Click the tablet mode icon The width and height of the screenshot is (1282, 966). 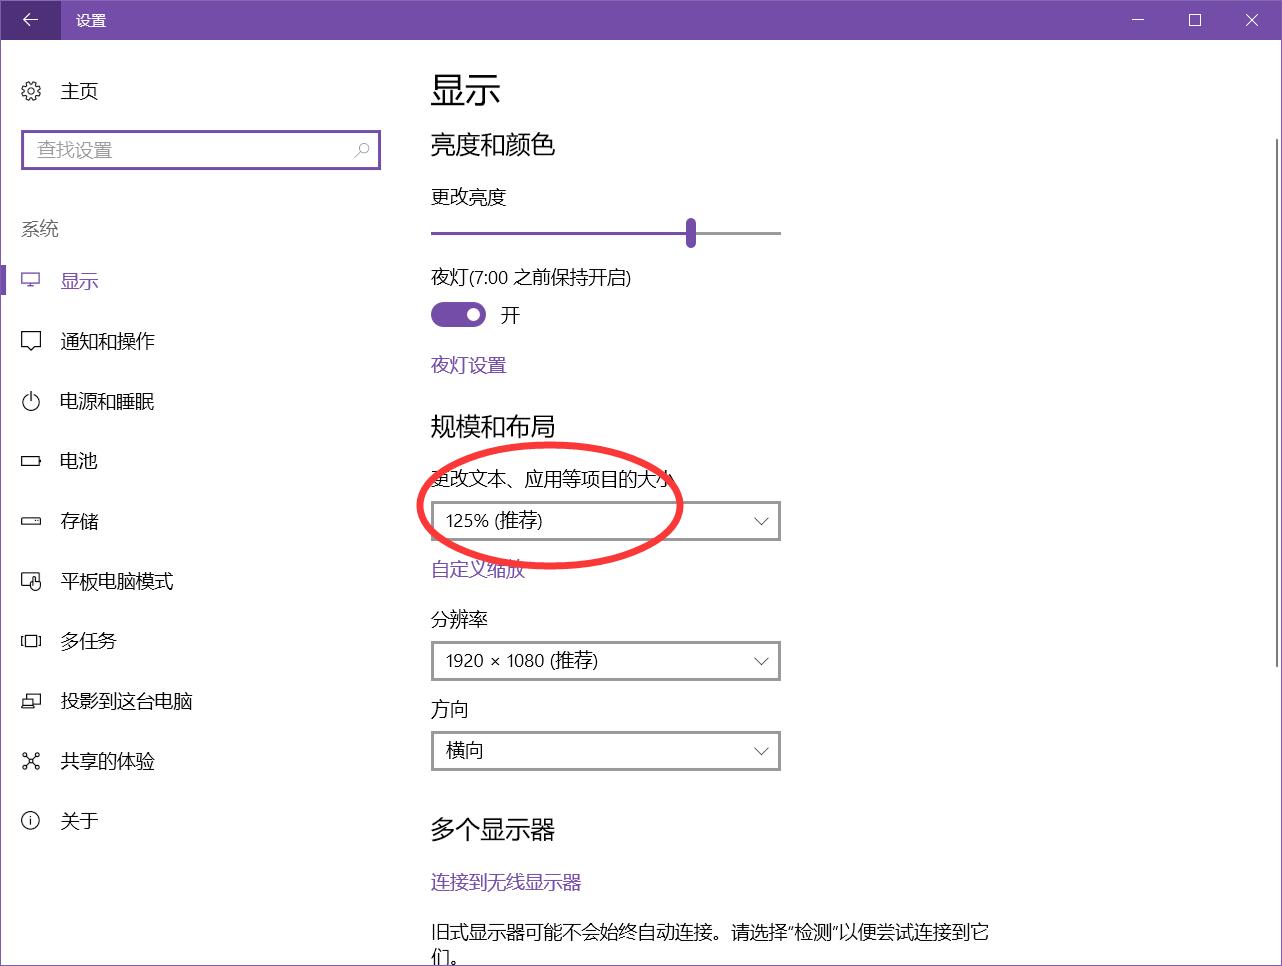coord(31,581)
